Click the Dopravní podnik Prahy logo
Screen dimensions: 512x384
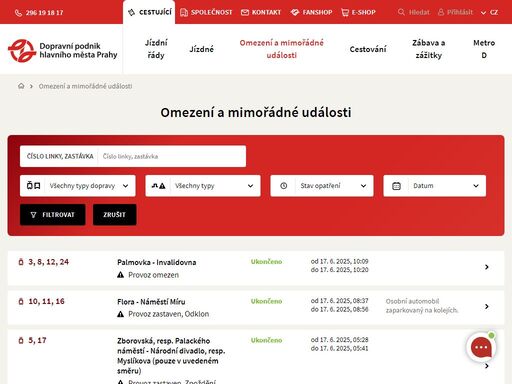63,51
